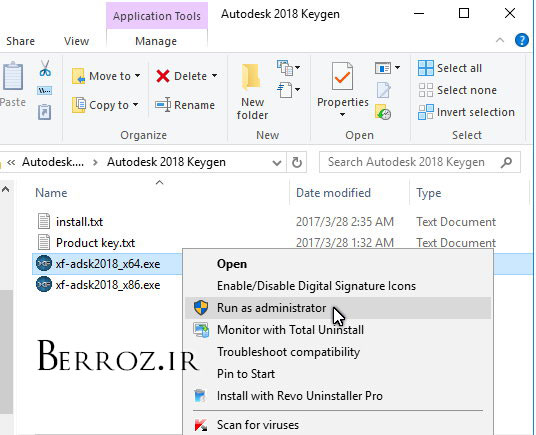
Task: Refresh the Autodesk 2018 Keygen folder
Action: click(297, 162)
